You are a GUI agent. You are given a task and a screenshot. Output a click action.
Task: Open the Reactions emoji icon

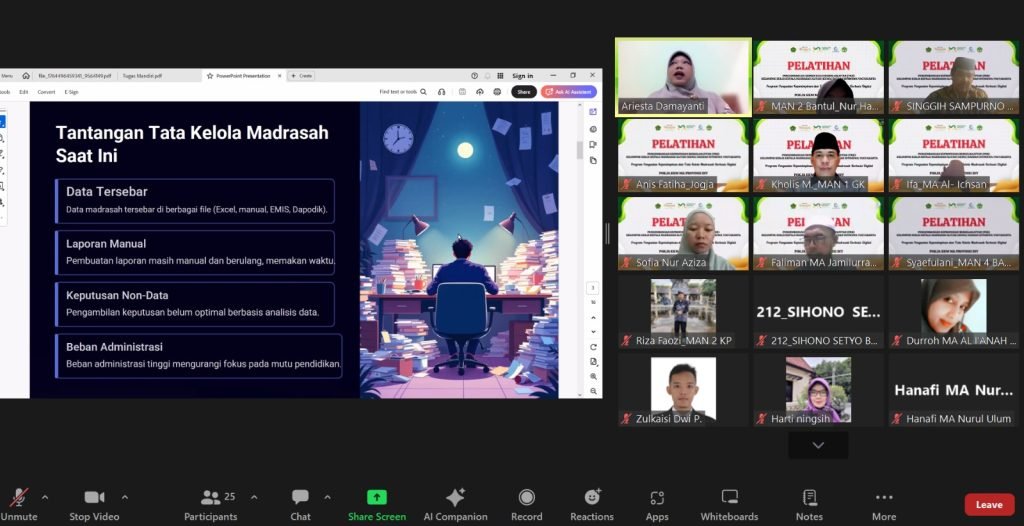tap(592, 498)
